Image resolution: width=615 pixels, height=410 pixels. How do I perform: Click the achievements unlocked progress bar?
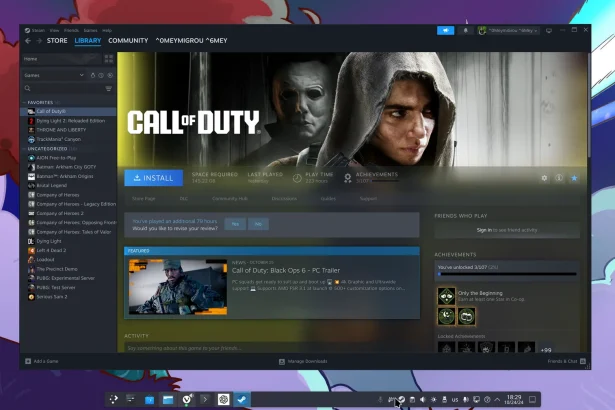click(x=507, y=274)
